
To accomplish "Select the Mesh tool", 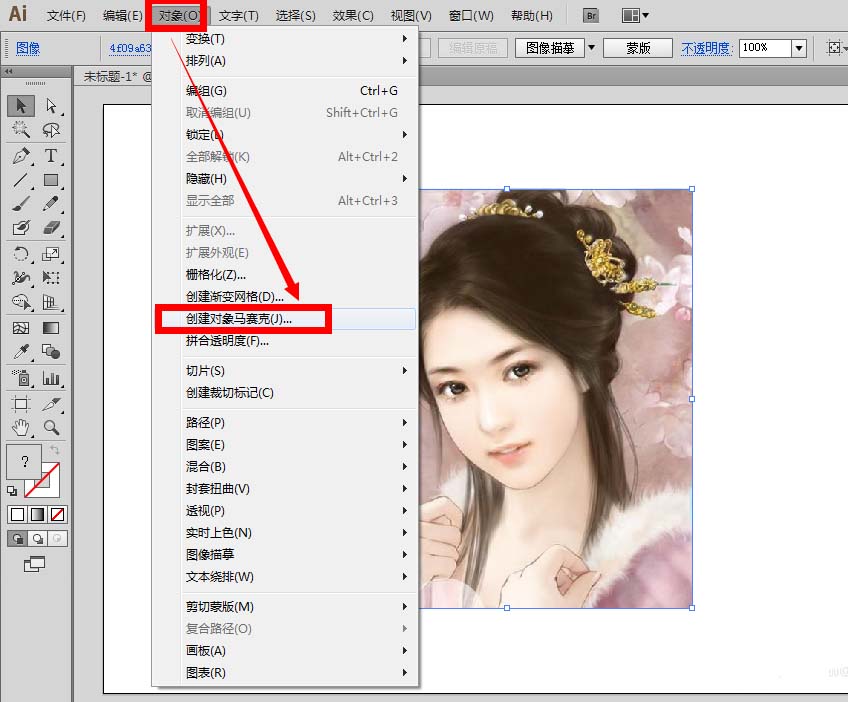I will click(21, 328).
